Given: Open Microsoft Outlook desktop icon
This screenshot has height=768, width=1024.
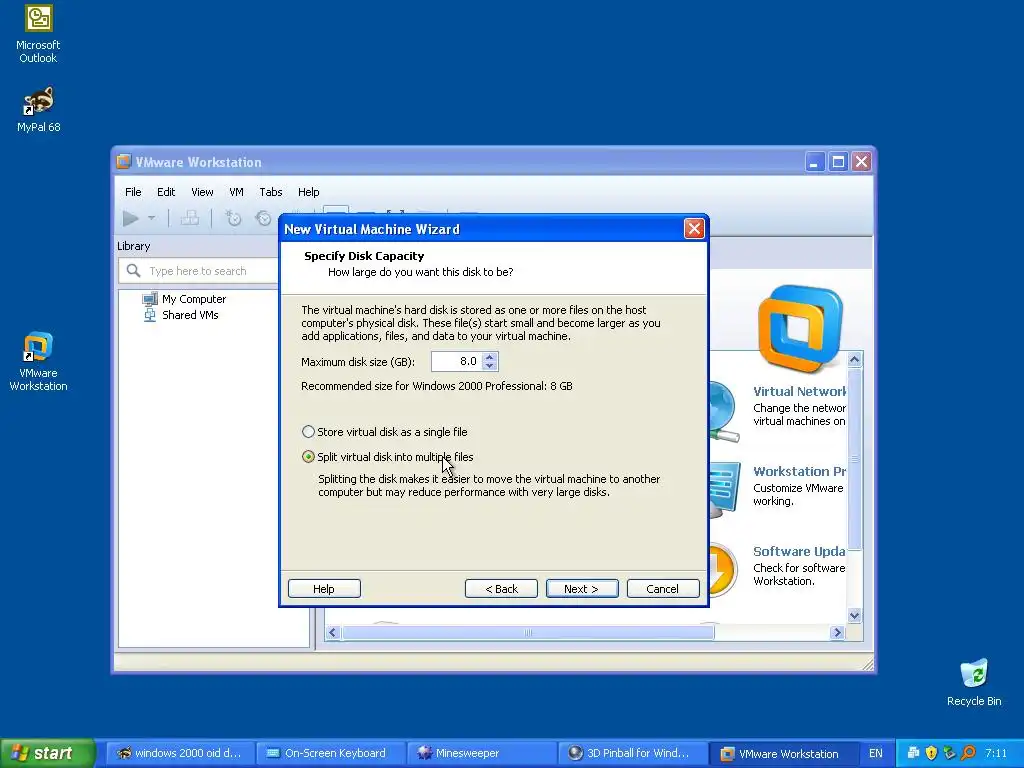Looking at the screenshot, I should [x=38, y=34].
